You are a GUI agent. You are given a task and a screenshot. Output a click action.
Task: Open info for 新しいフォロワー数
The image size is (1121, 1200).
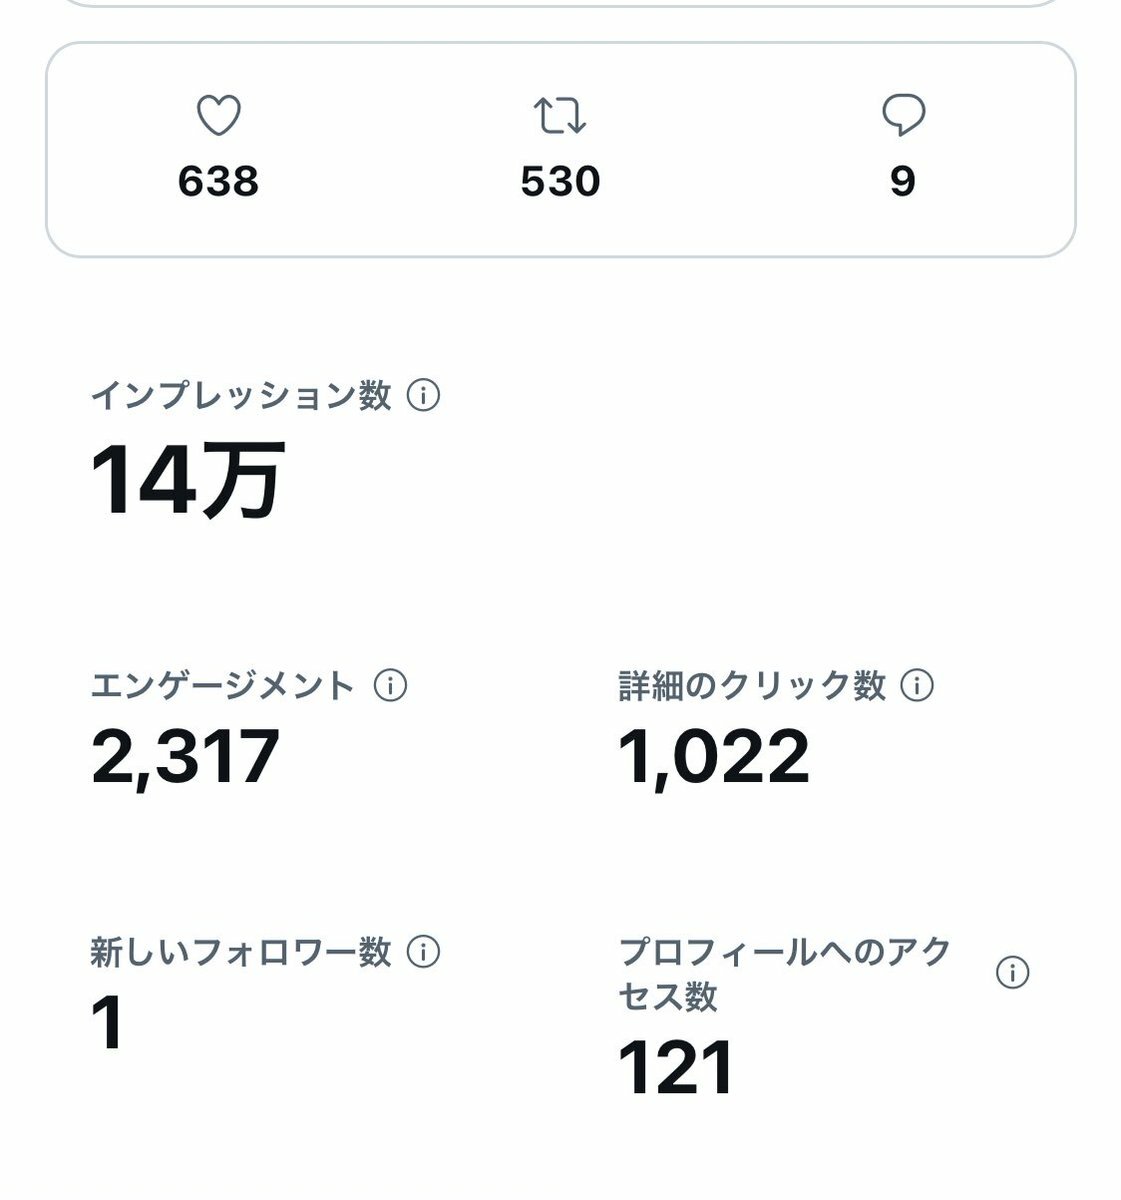click(x=424, y=952)
